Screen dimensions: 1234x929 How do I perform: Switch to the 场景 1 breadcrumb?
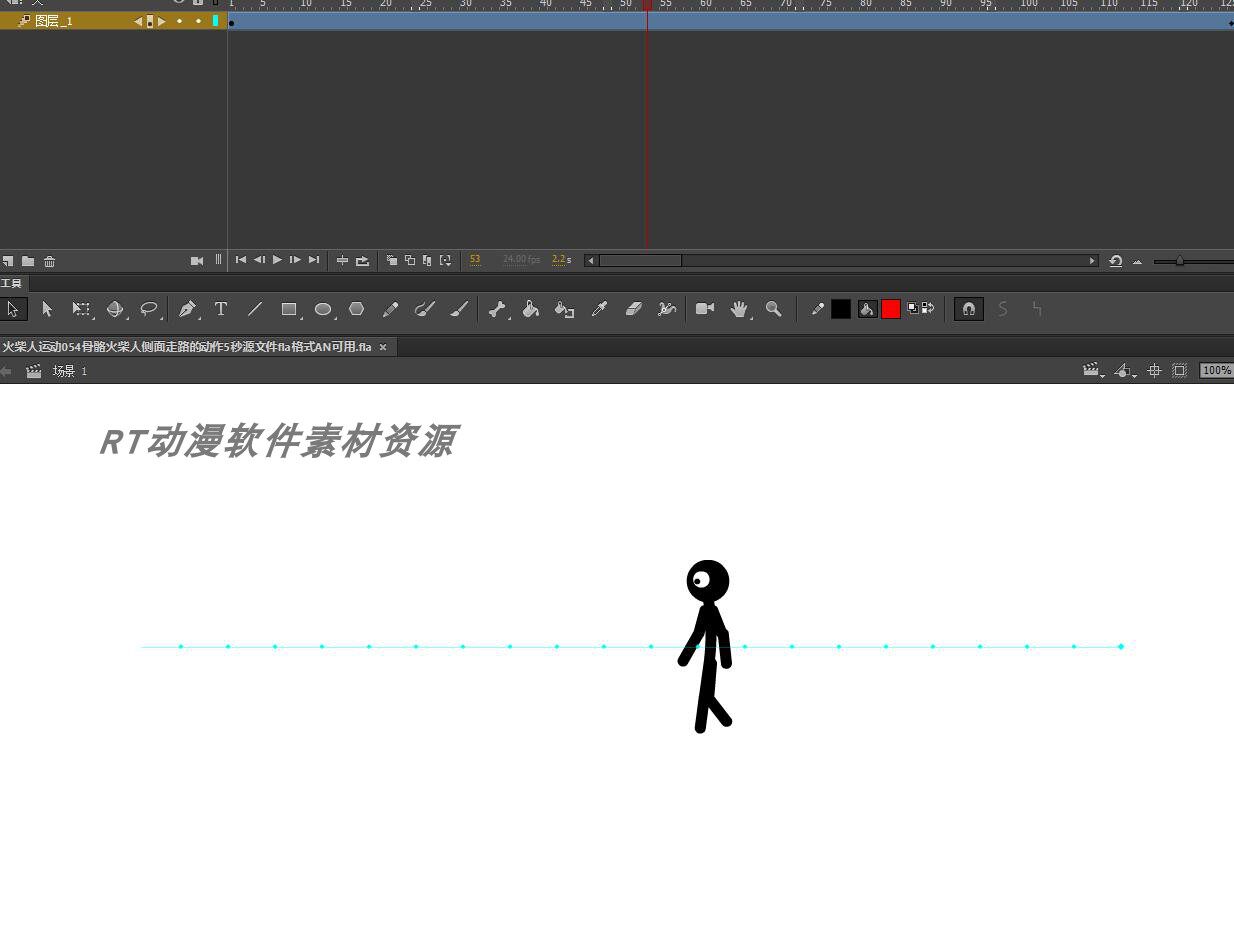pos(66,371)
